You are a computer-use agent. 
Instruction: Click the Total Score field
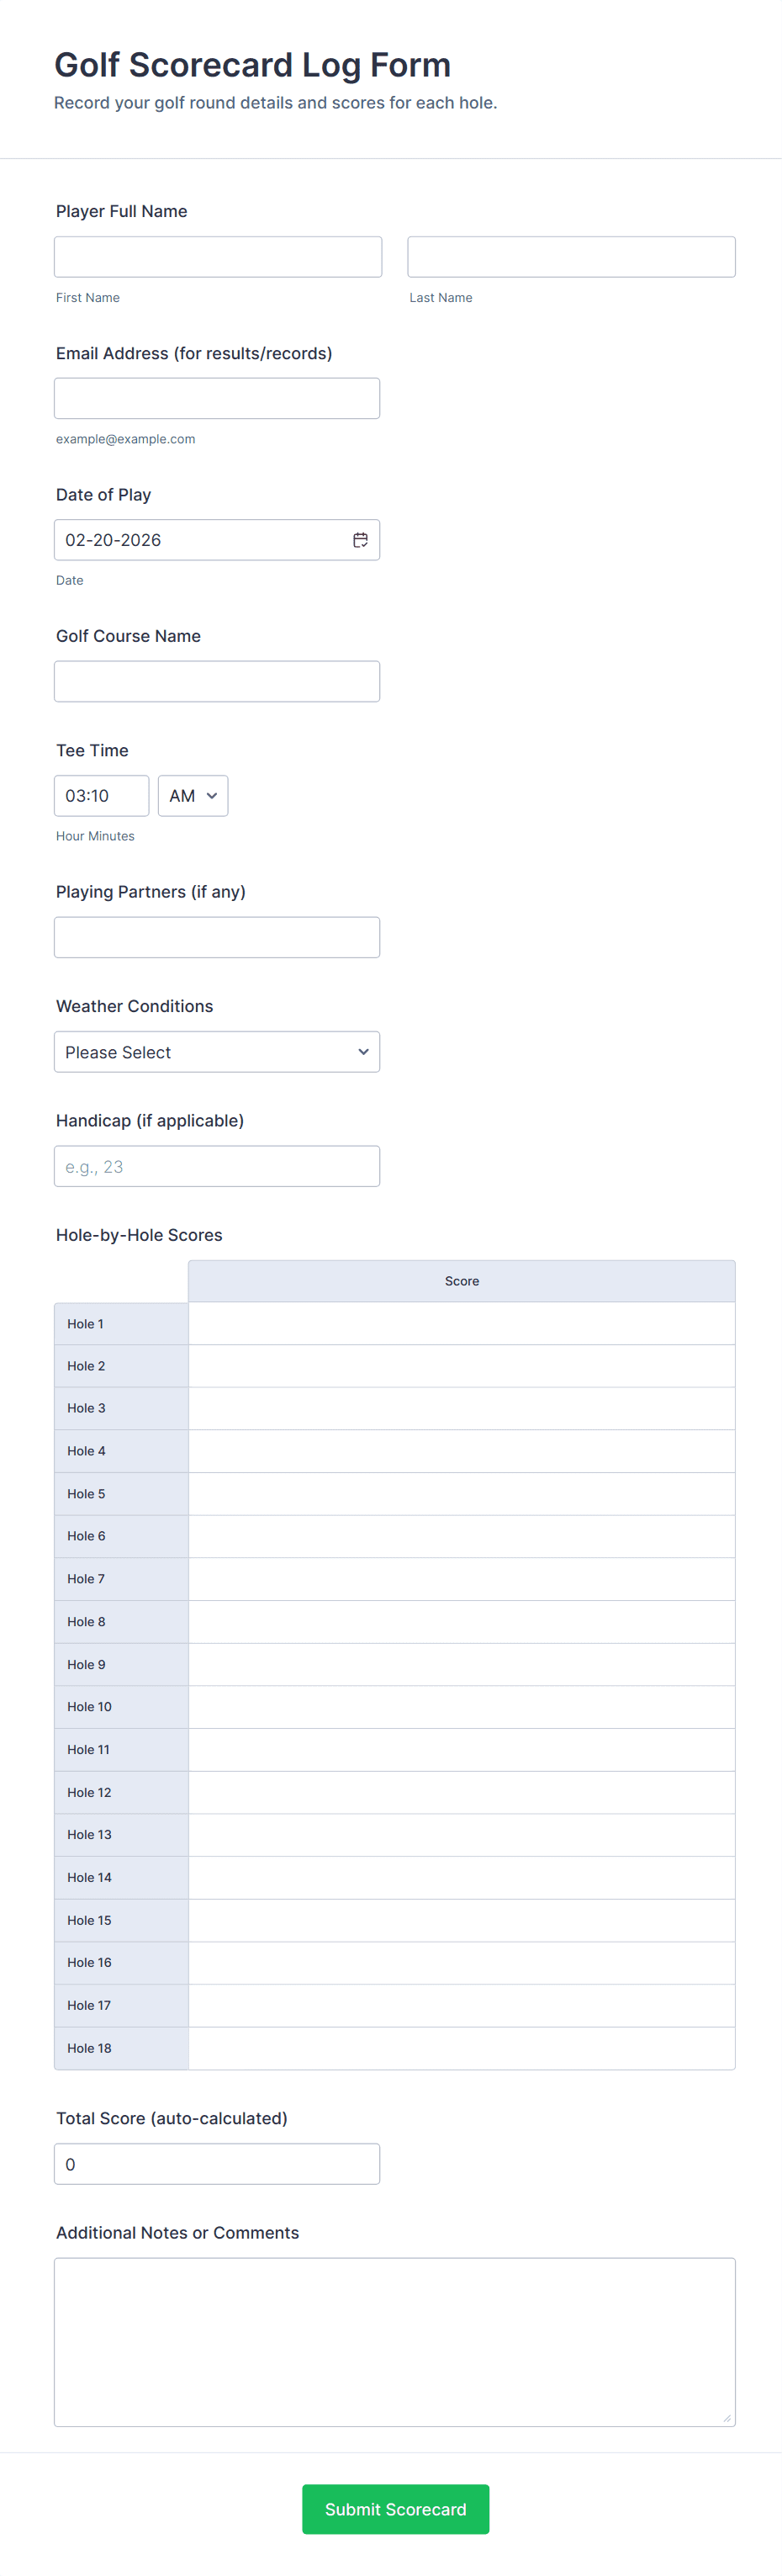217,2164
